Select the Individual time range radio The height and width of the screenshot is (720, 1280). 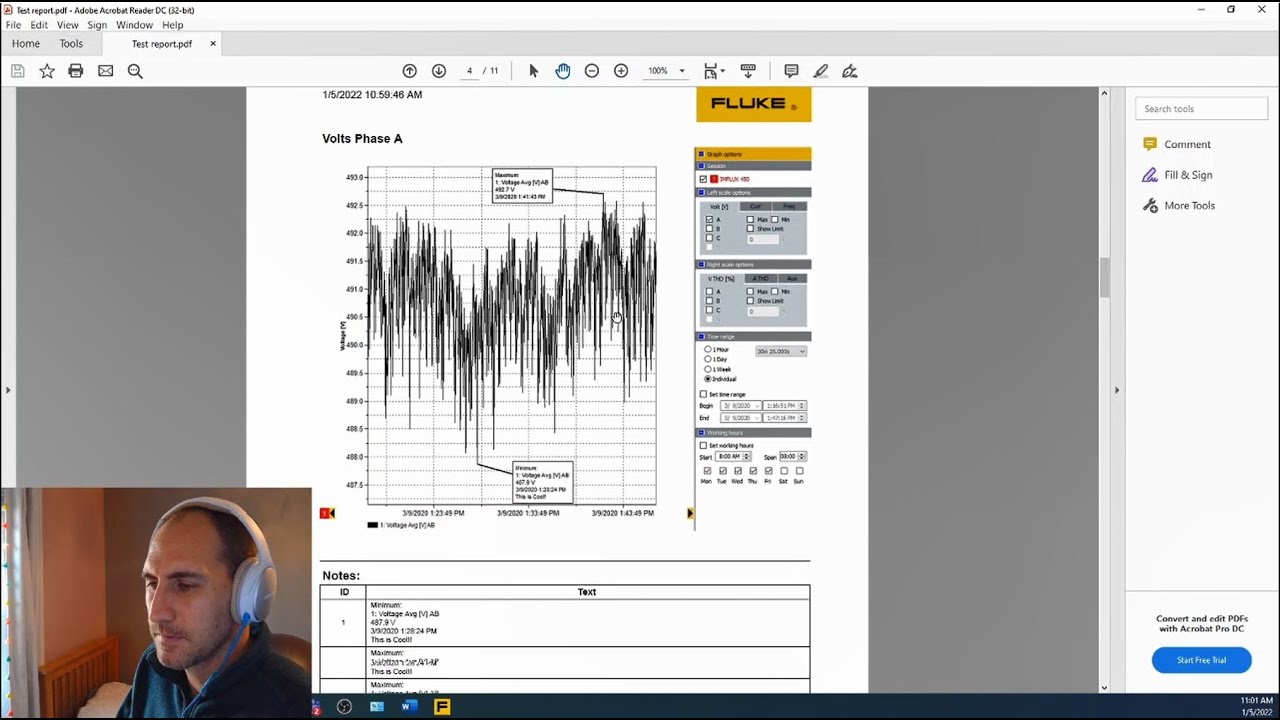tap(708, 379)
